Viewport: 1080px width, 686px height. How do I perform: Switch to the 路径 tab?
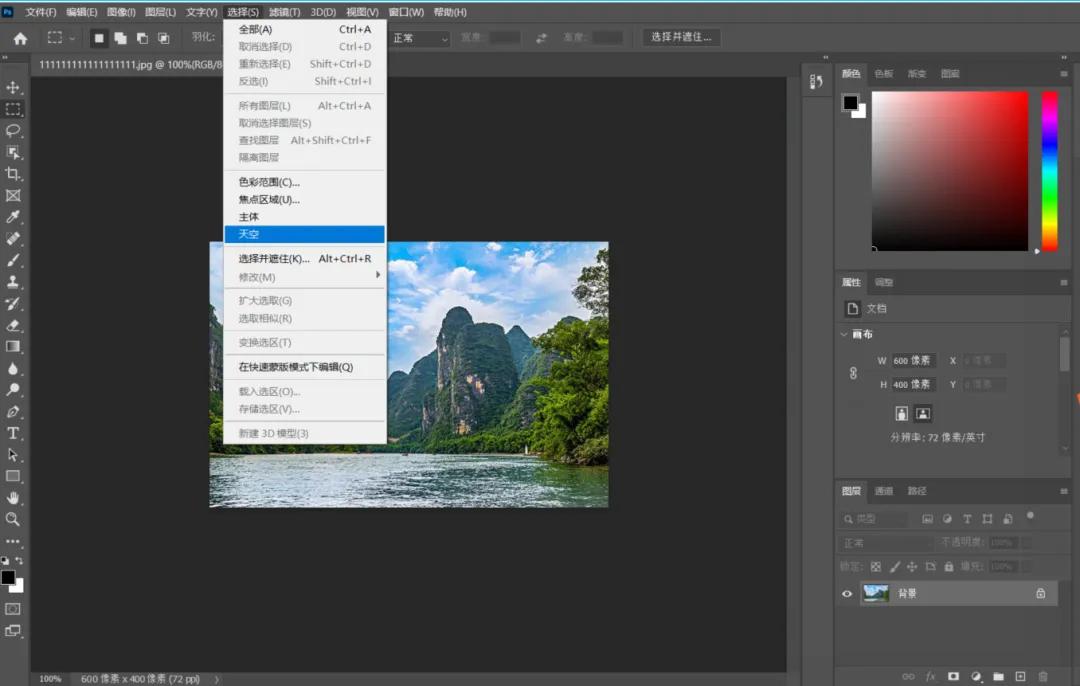tap(917, 491)
